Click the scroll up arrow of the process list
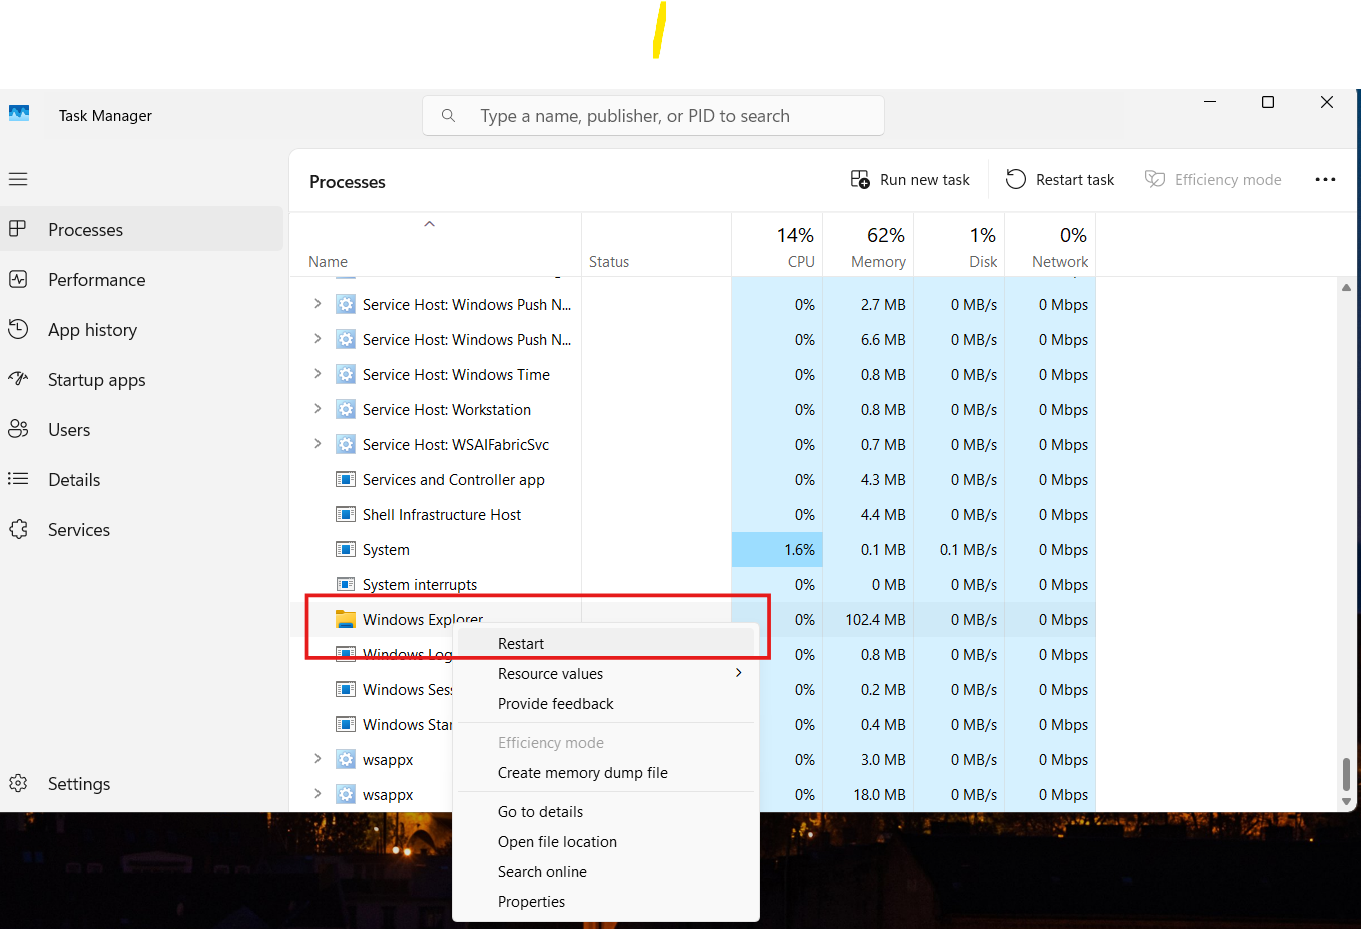 click(1346, 287)
